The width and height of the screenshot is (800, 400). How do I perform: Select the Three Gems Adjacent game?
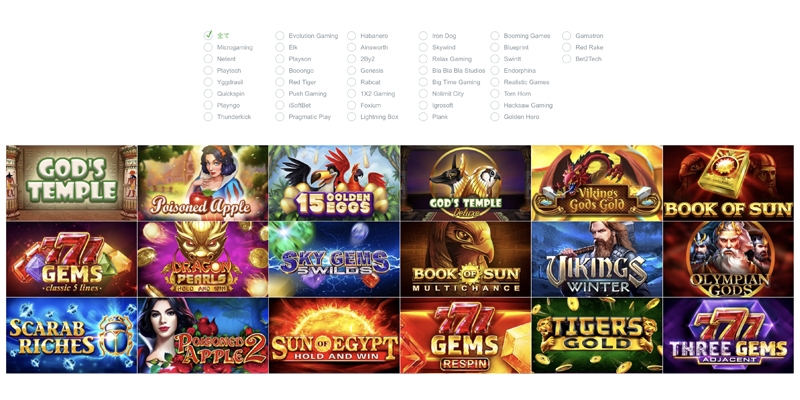point(729,336)
